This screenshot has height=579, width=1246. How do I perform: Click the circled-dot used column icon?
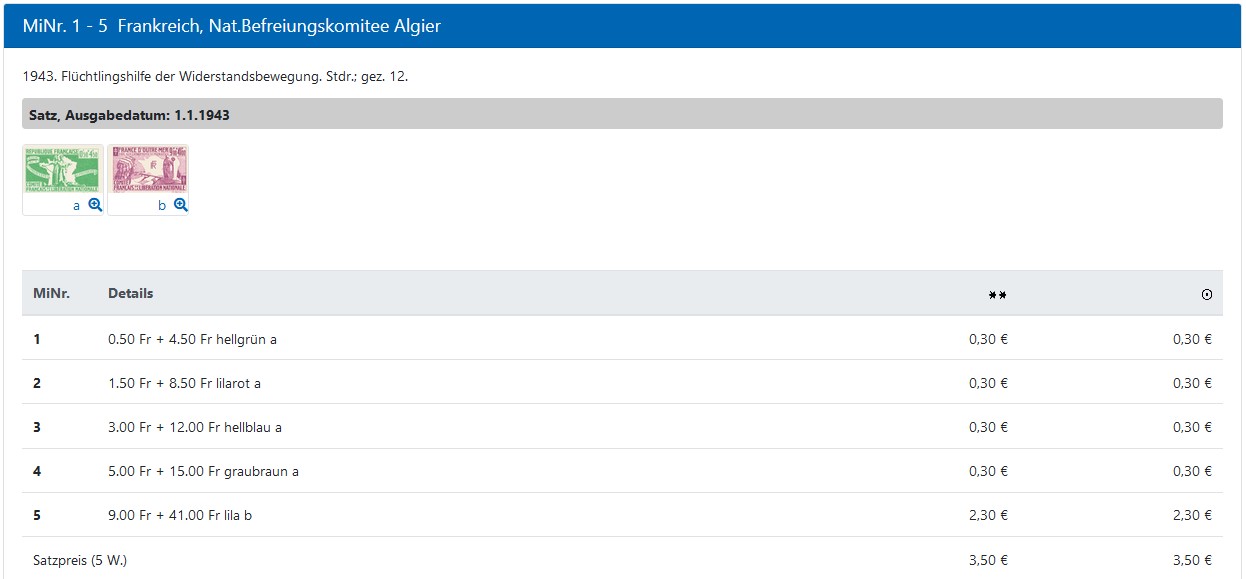point(1206,294)
